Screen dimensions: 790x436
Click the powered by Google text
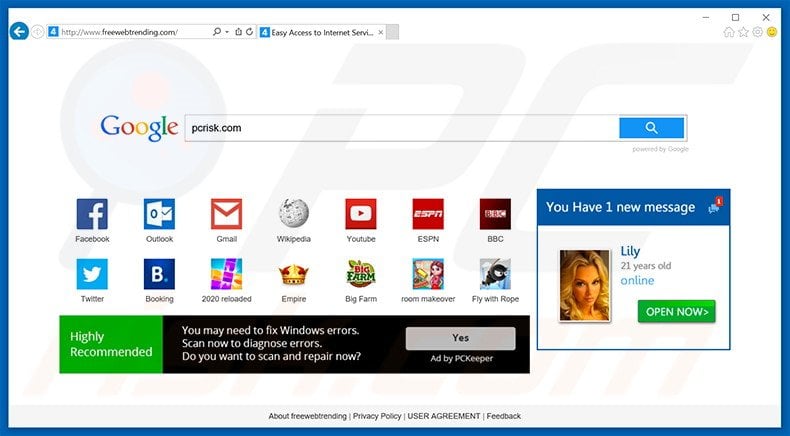660,149
